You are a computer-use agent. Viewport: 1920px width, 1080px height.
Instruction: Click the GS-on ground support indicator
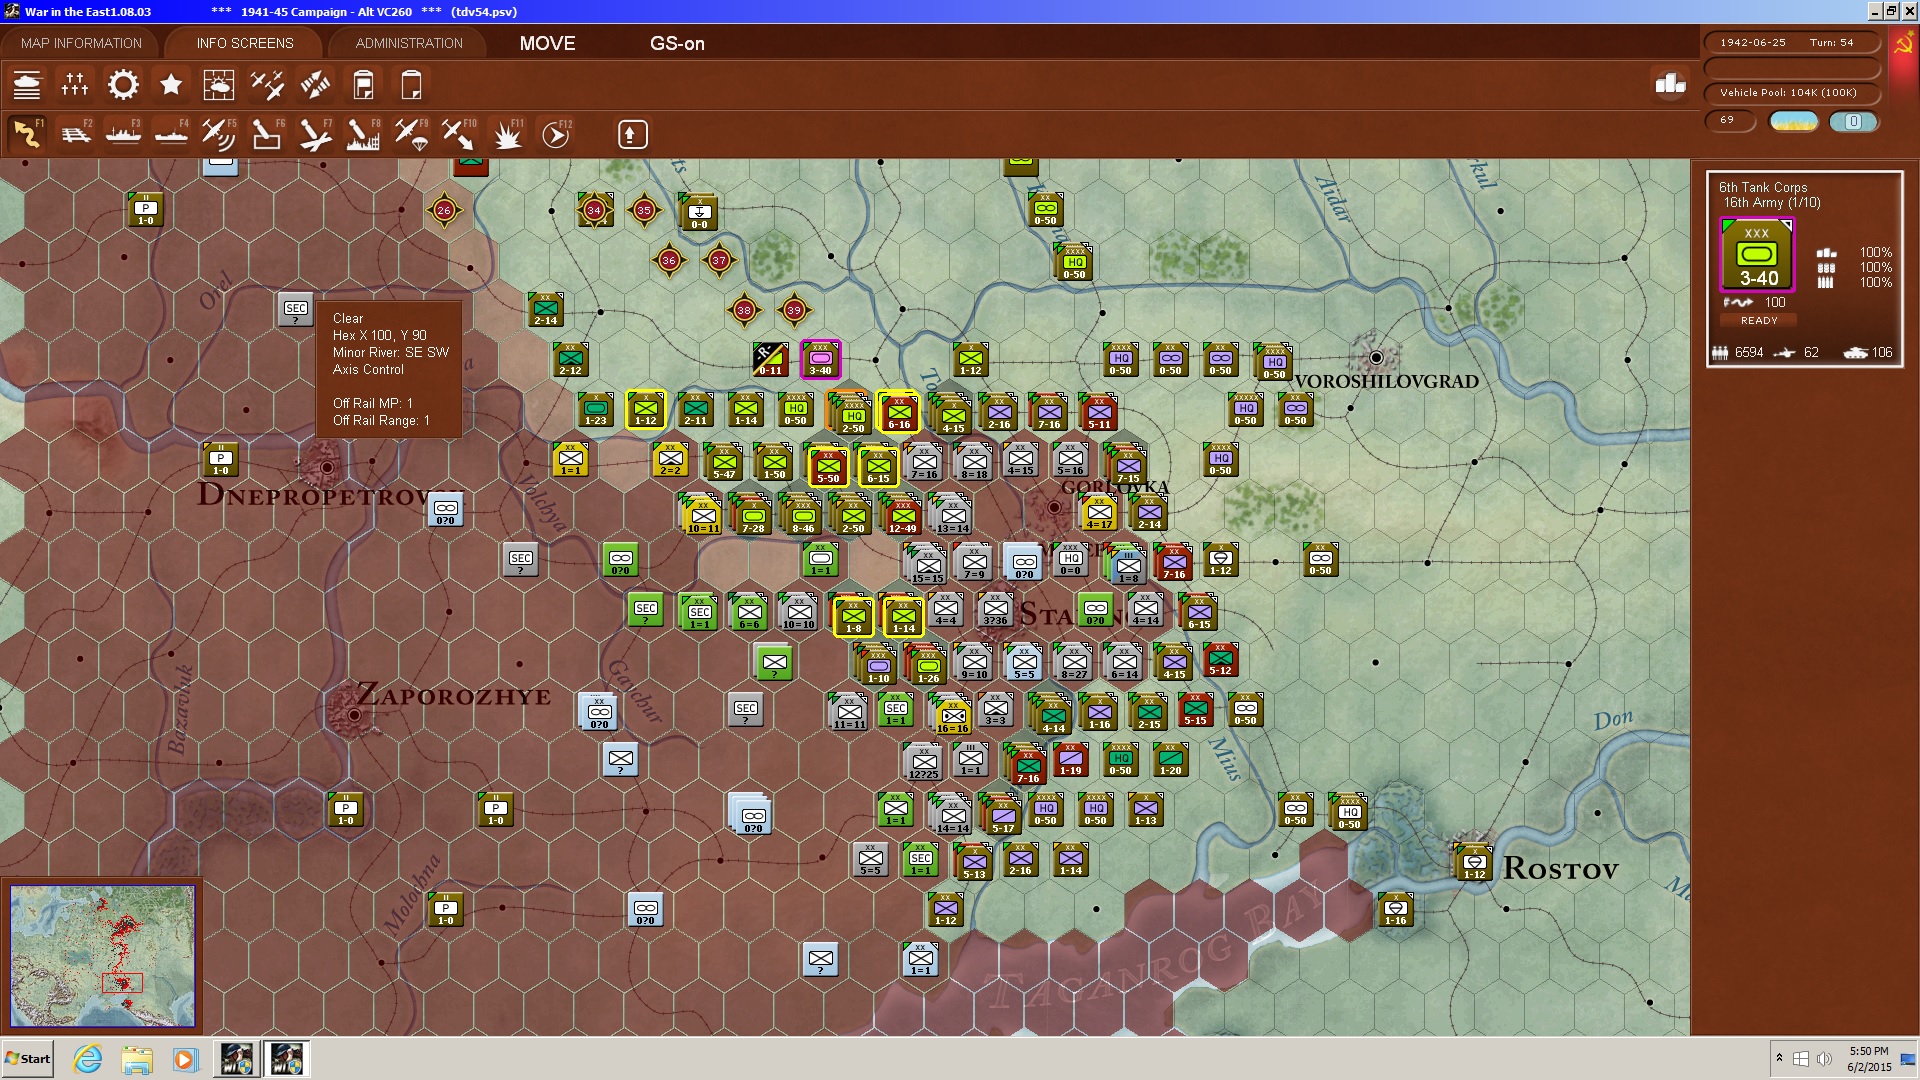pyautogui.click(x=677, y=43)
